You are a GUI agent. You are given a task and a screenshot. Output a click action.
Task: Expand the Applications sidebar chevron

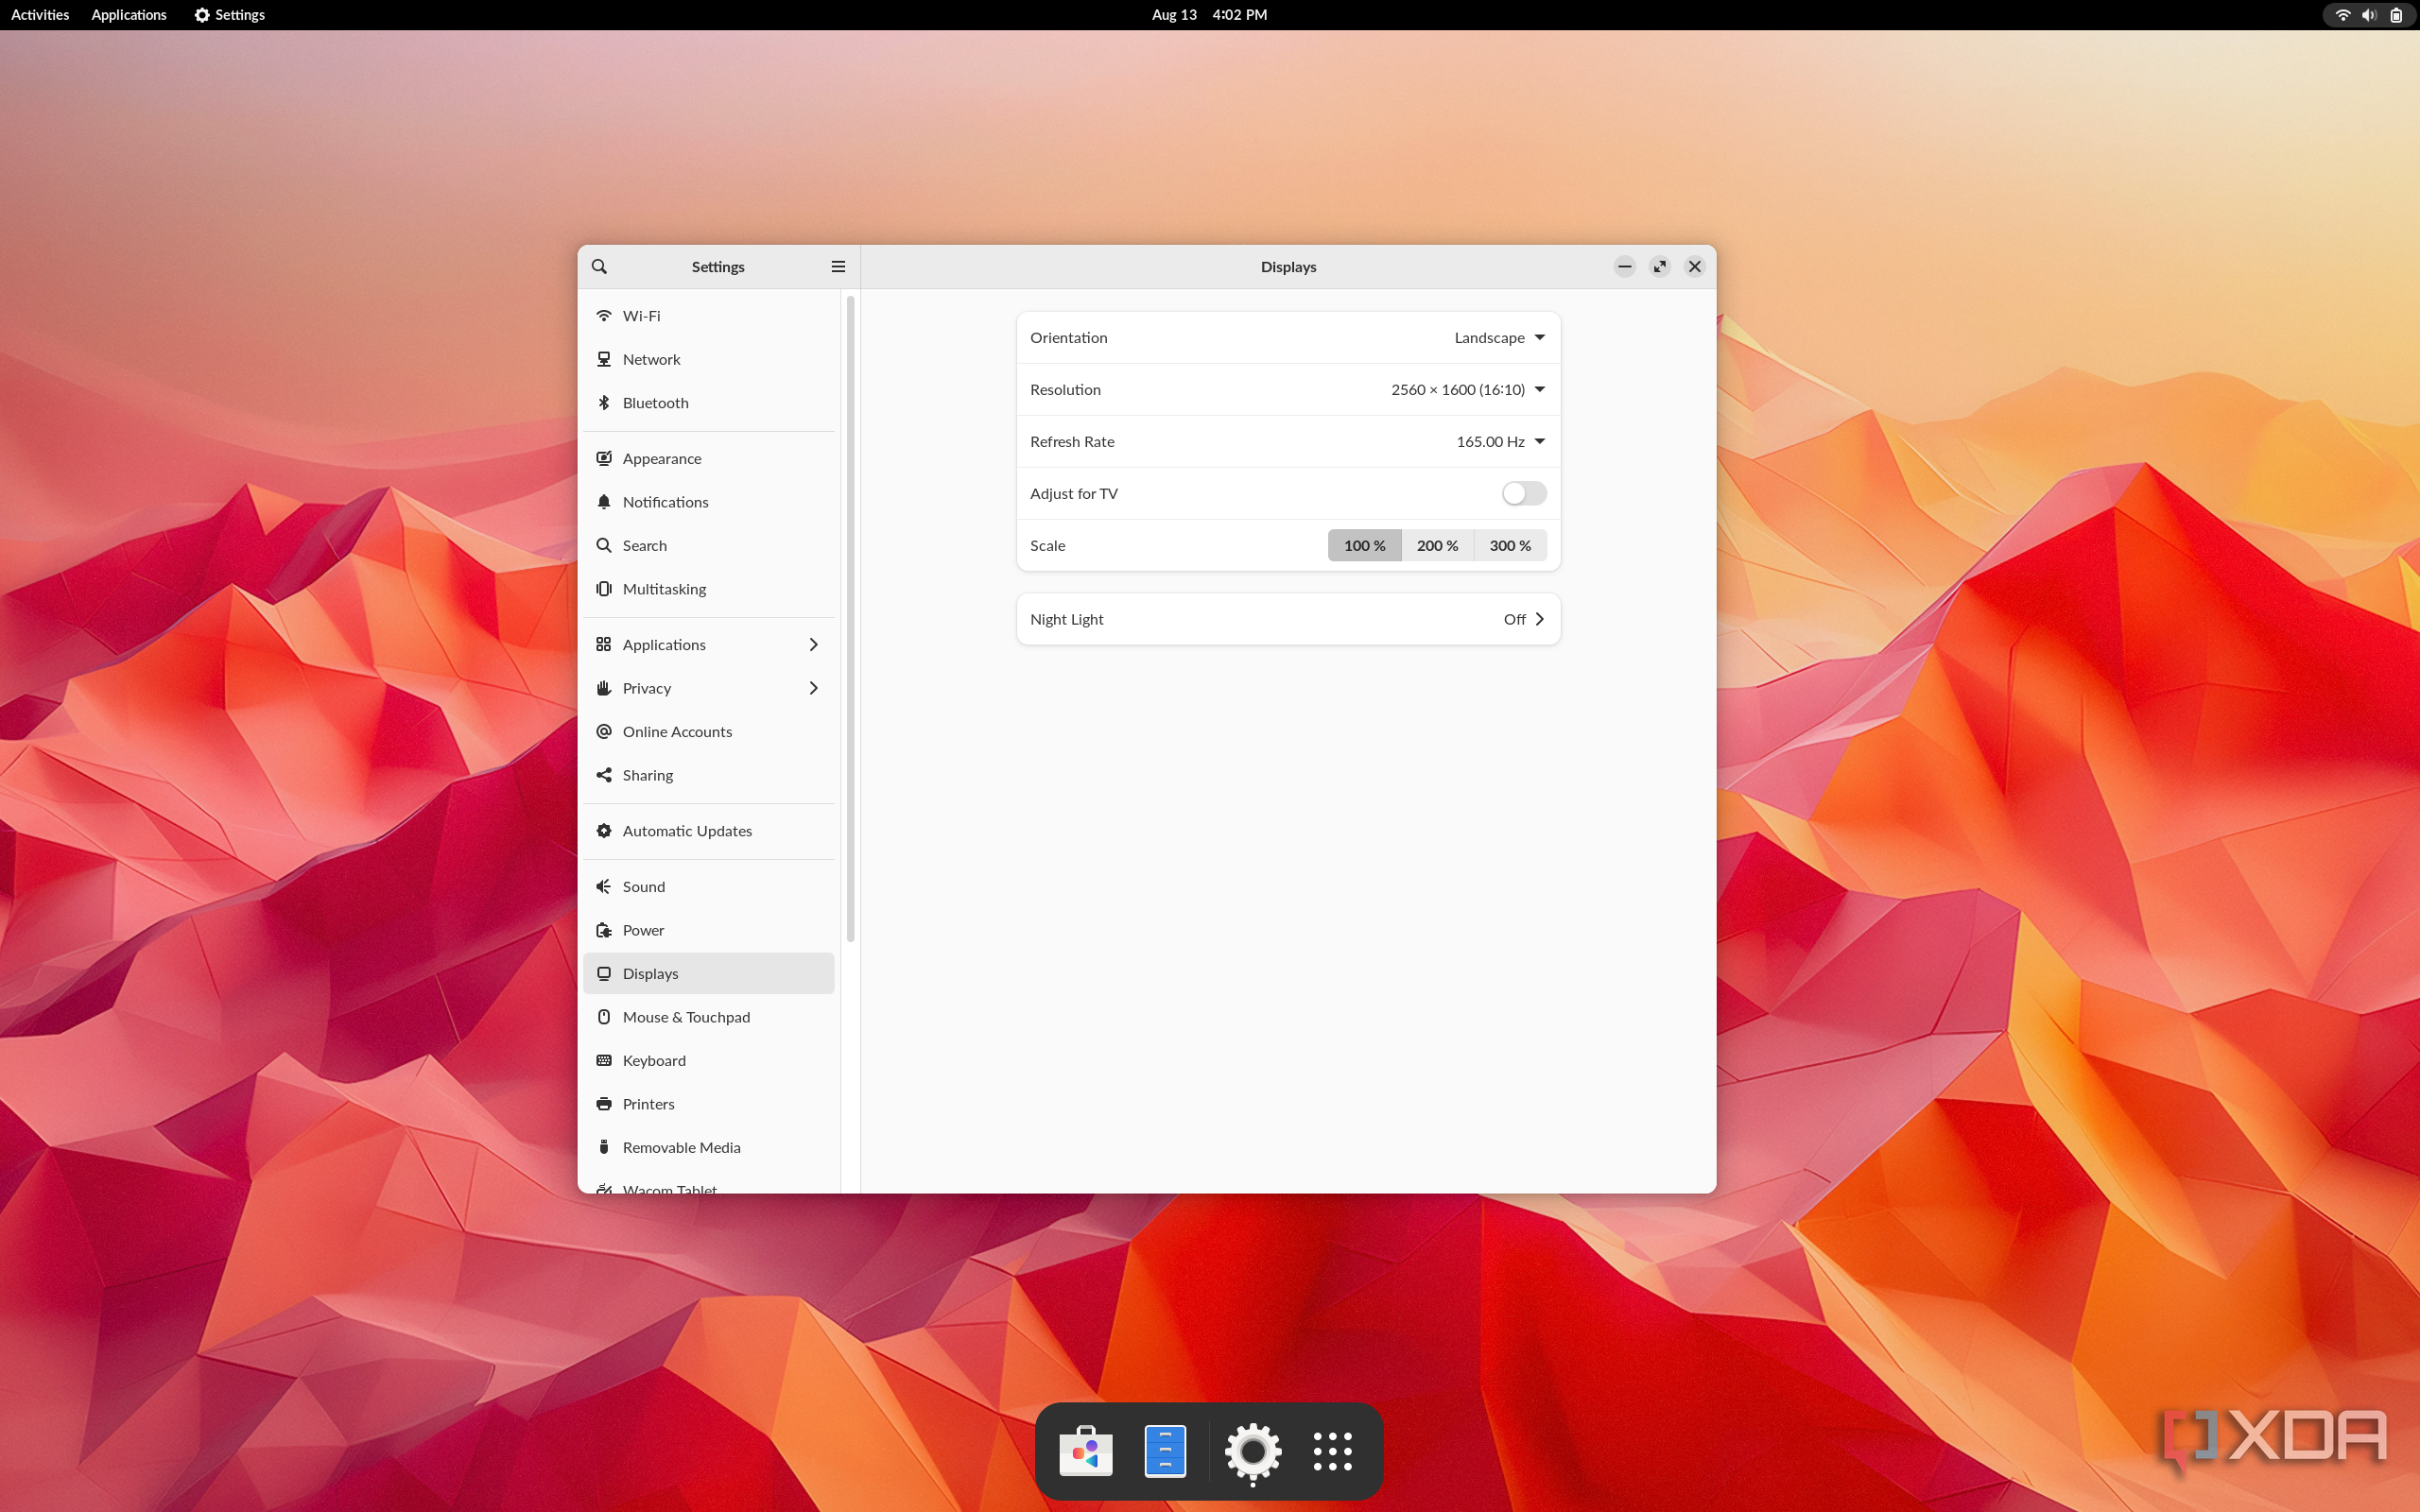(x=813, y=644)
